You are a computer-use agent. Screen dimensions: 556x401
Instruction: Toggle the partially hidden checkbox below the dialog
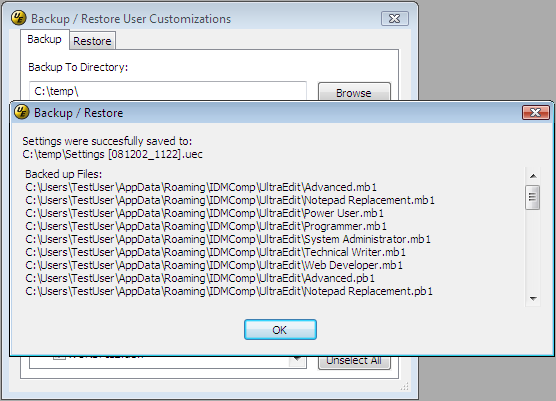(x=60, y=357)
